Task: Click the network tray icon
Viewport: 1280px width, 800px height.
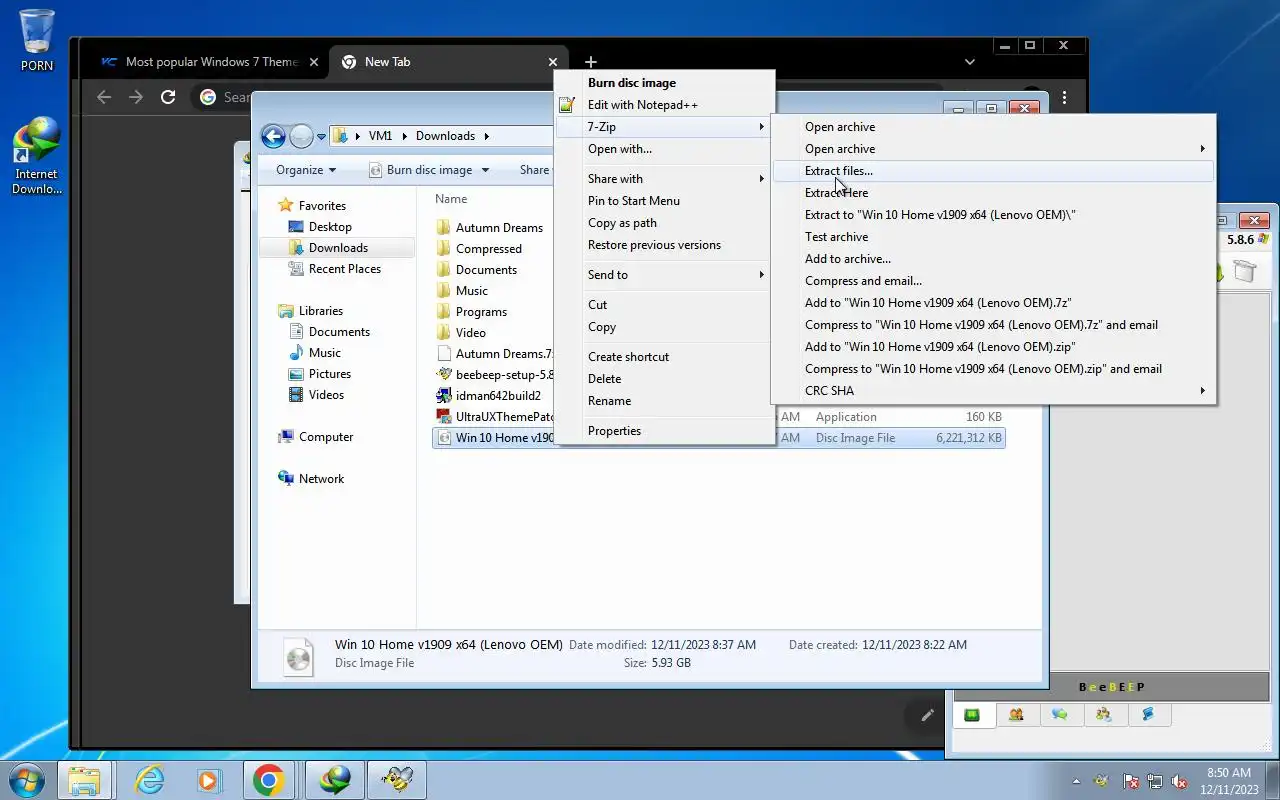Action: point(1155,782)
